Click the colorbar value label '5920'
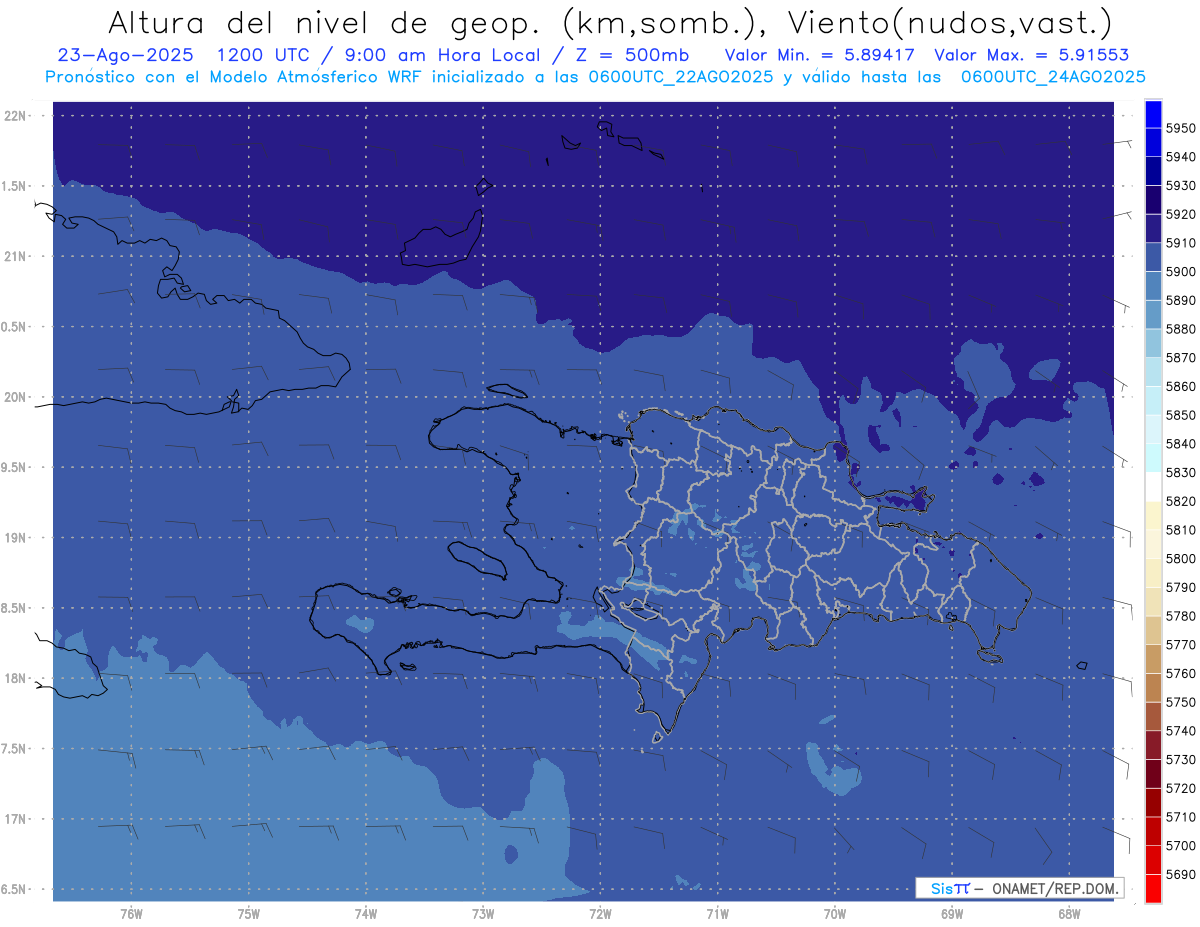 click(1181, 214)
